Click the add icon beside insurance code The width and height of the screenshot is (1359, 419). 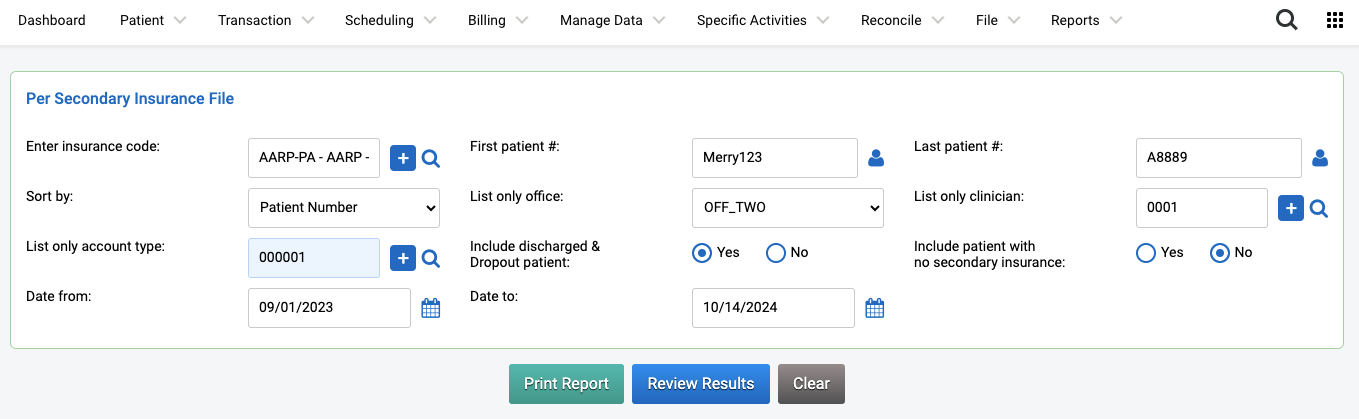[403, 158]
